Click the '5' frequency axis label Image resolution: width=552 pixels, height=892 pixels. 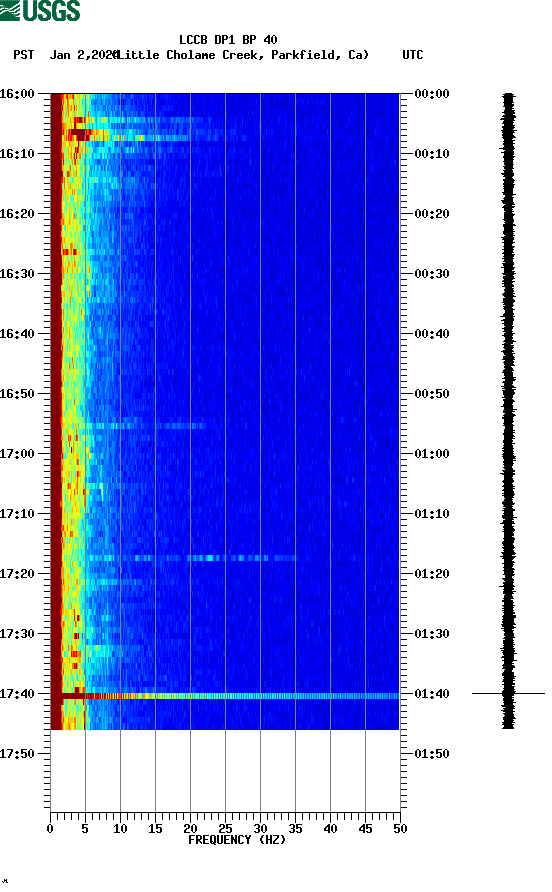[x=85, y=829]
